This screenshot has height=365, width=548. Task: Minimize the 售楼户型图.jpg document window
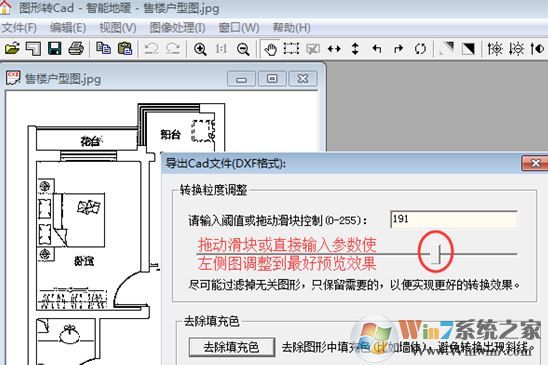pos(241,79)
